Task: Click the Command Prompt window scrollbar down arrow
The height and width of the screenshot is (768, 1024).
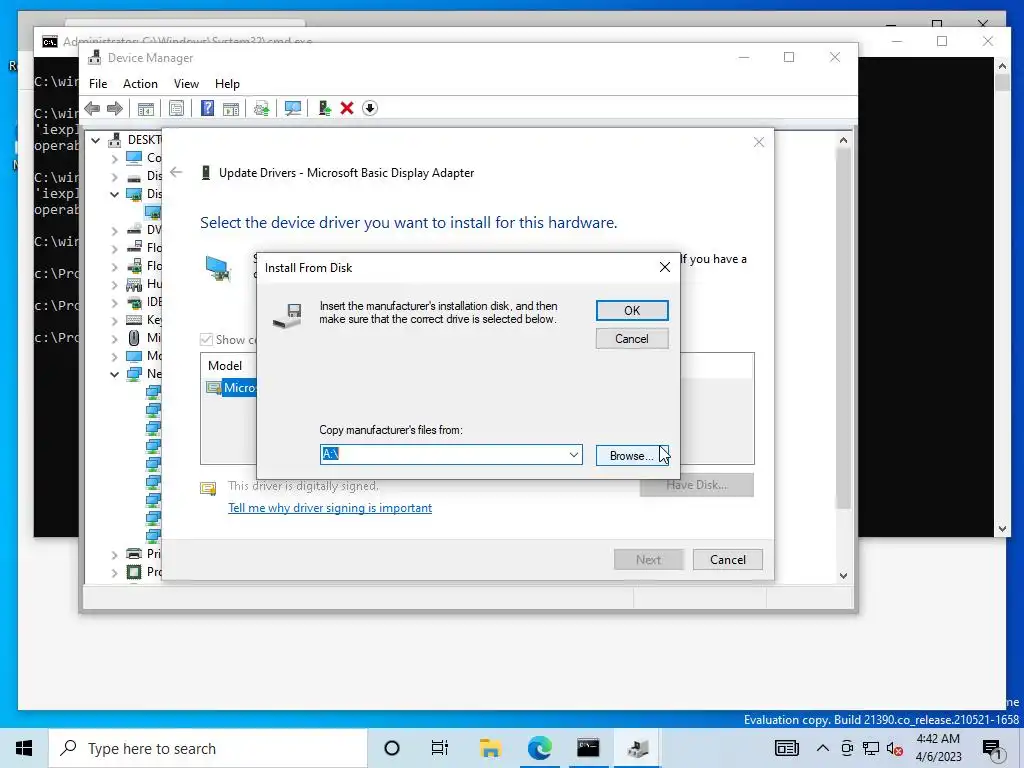Action: coord(1002,529)
